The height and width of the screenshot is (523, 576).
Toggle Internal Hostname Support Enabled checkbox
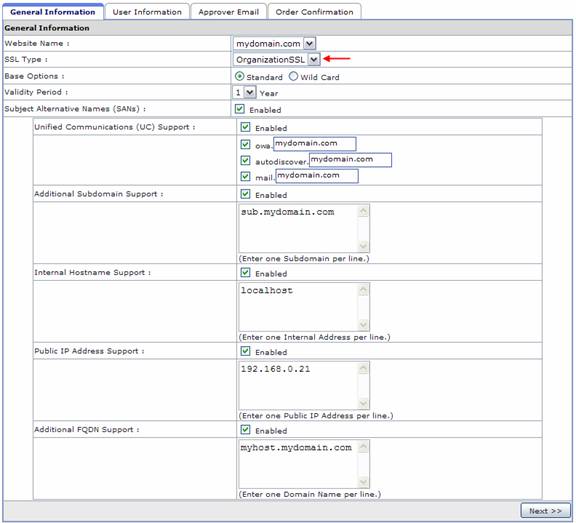pos(245,273)
